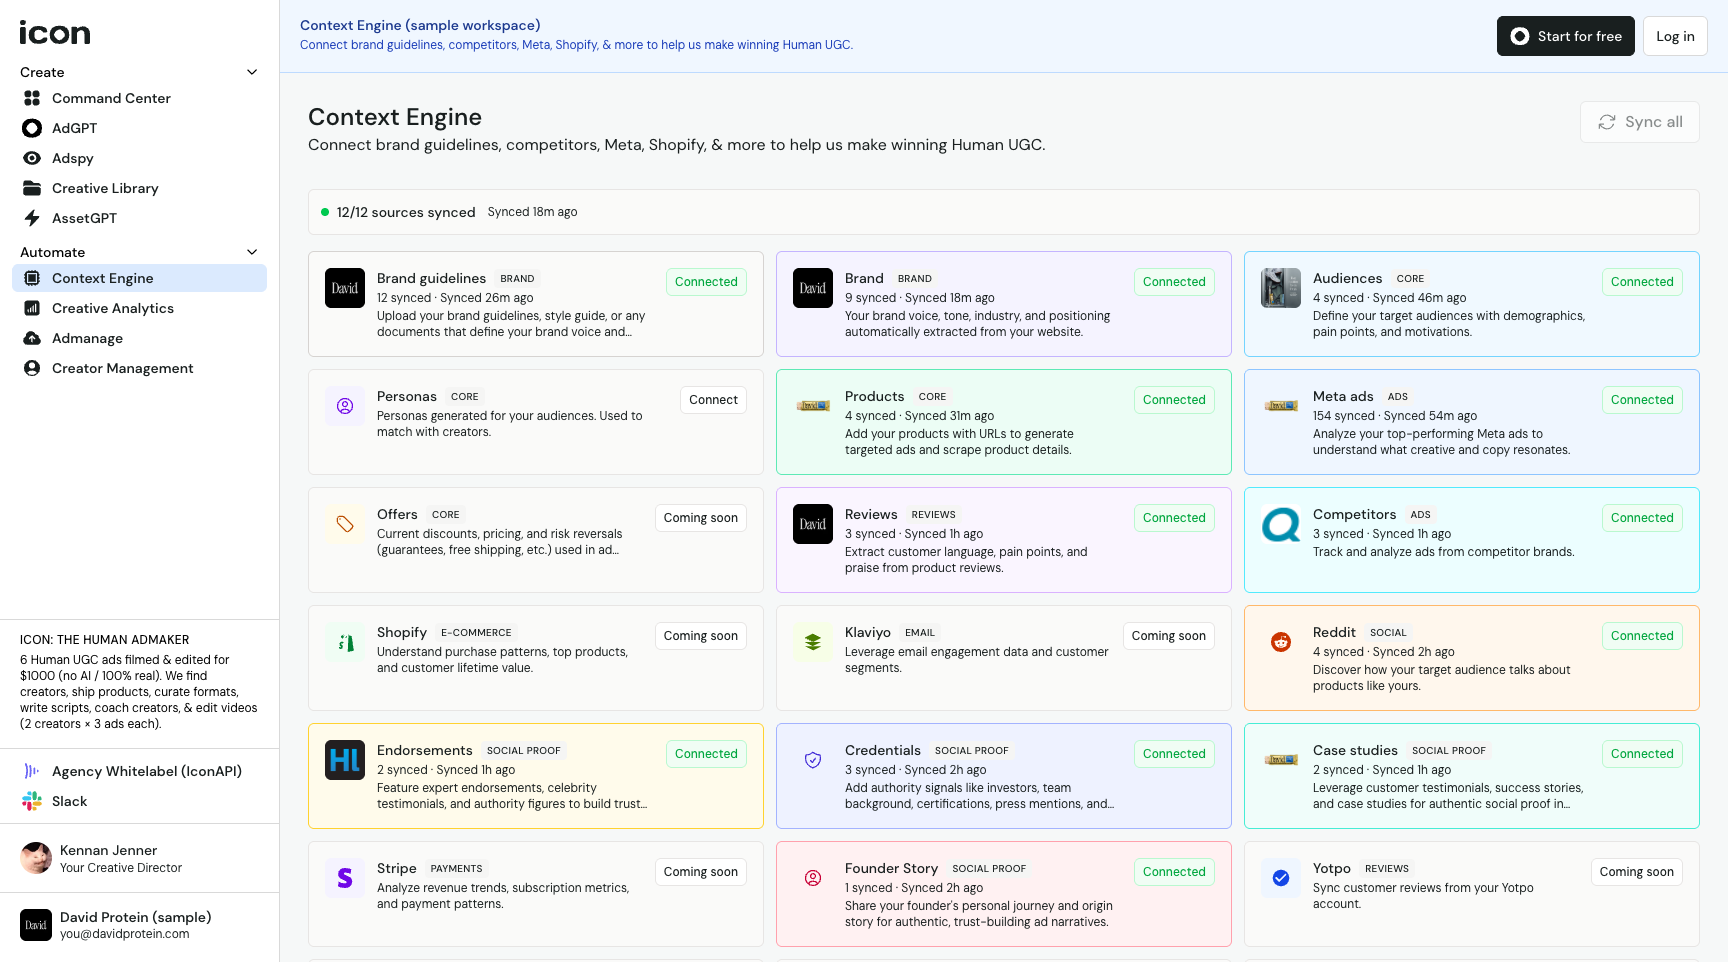The width and height of the screenshot is (1728, 962).
Task: Click Coming soon on Yotpo card
Action: [x=1637, y=872]
